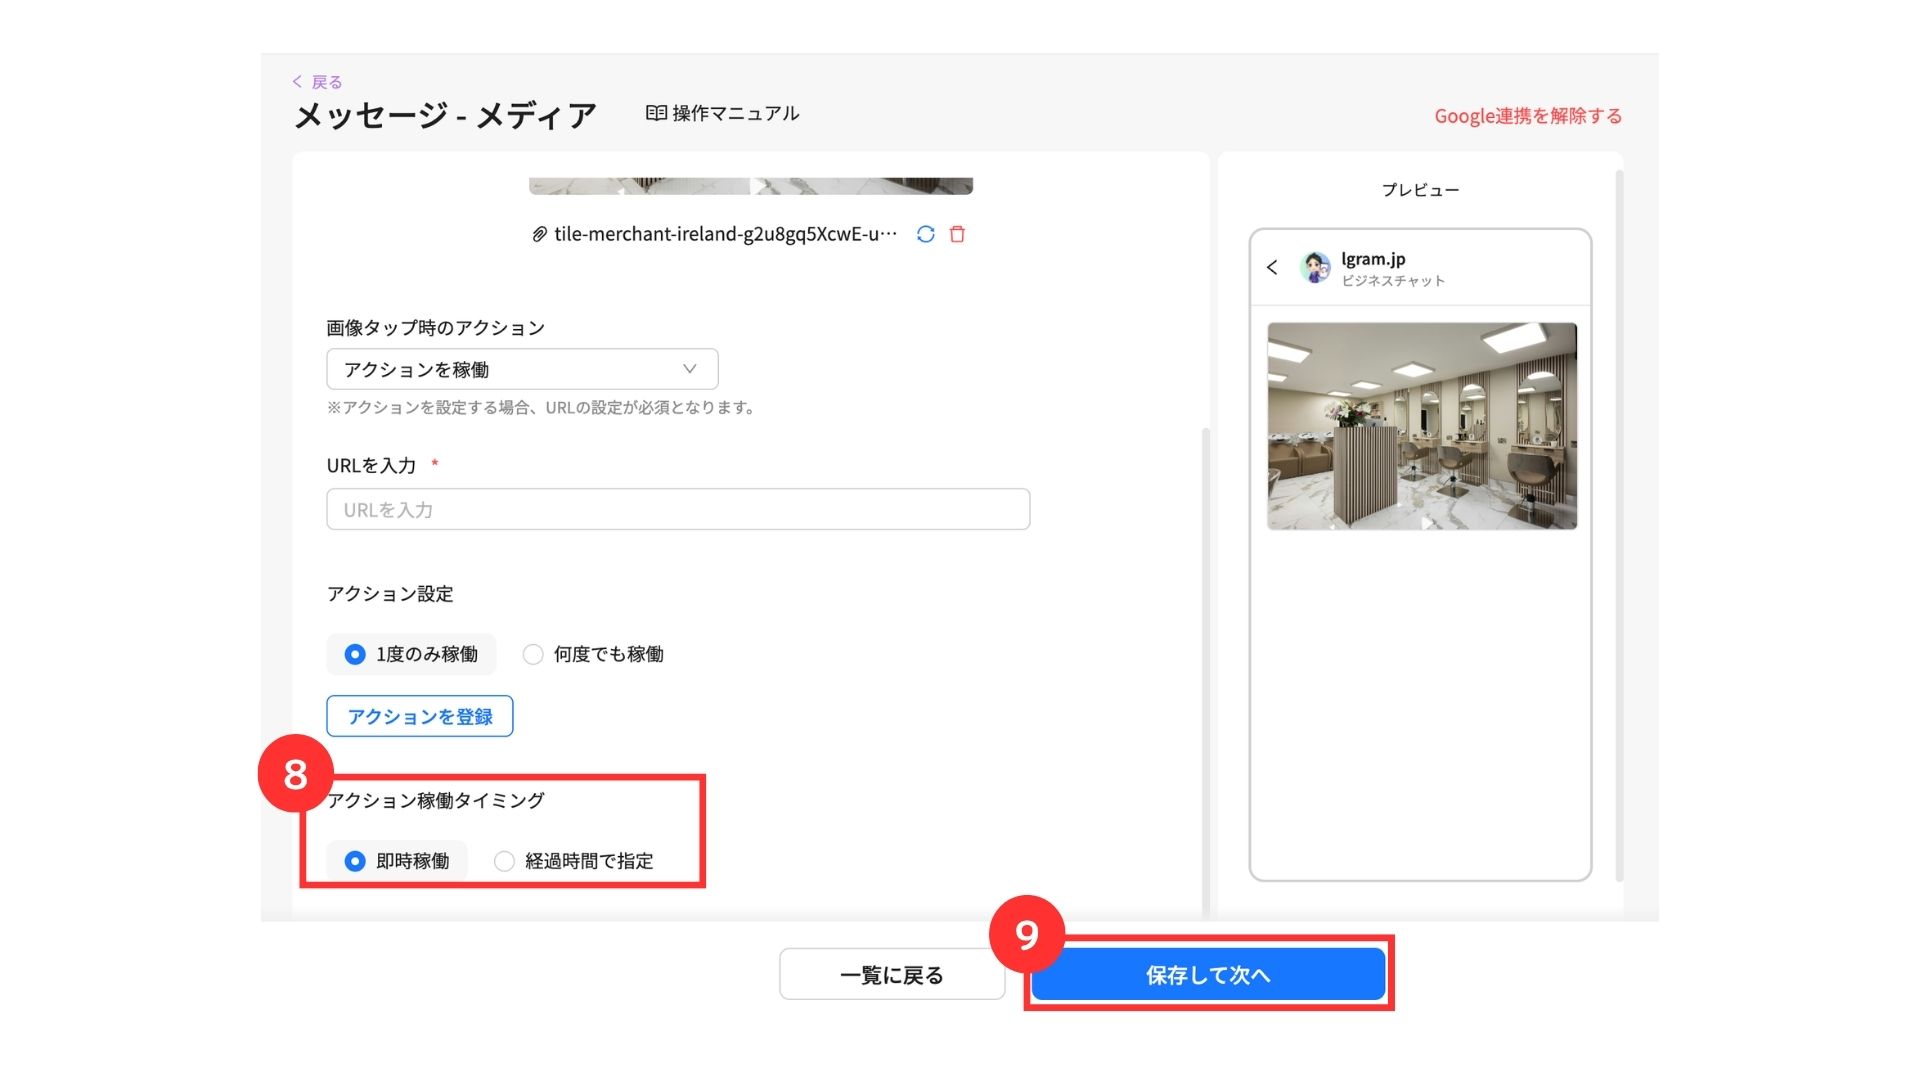Select the 1度のみ稼働 radio option
This screenshot has width=1920, height=1080.
click(x=355, y=654)
